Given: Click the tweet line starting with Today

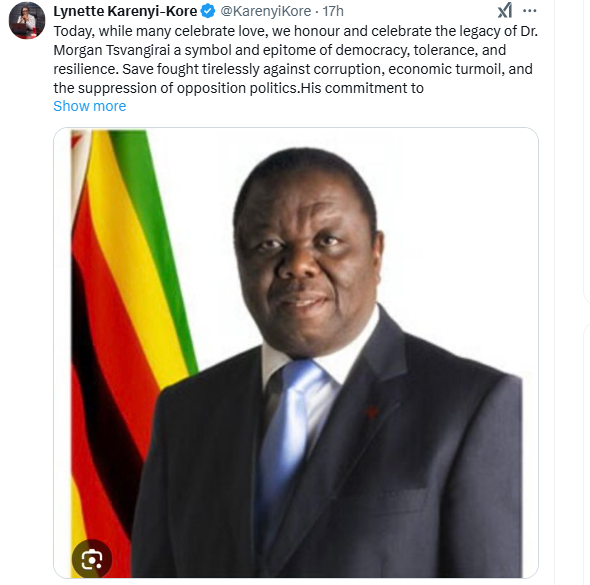Looking at the screenshot, I should tap(295, 31).
